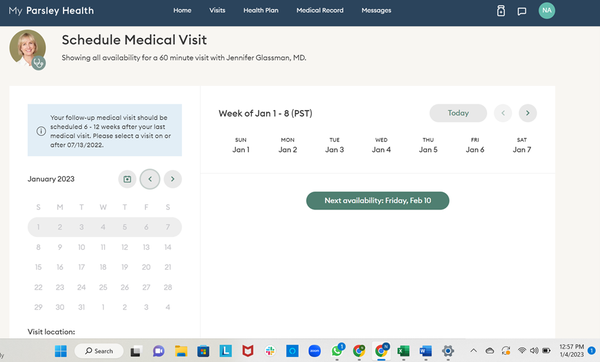Open Home in the top navigation

(x=182, y=10)
